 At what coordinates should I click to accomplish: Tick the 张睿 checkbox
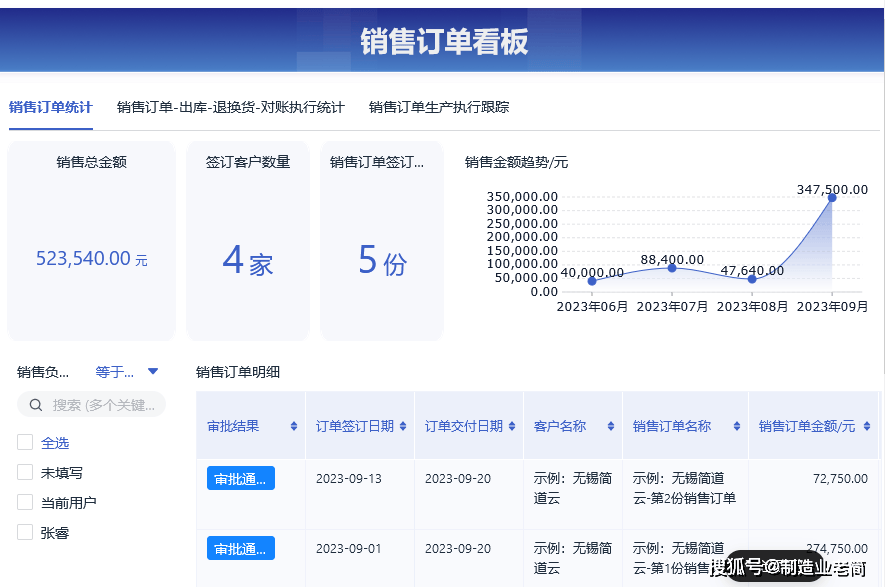click(x=25, y=532)
